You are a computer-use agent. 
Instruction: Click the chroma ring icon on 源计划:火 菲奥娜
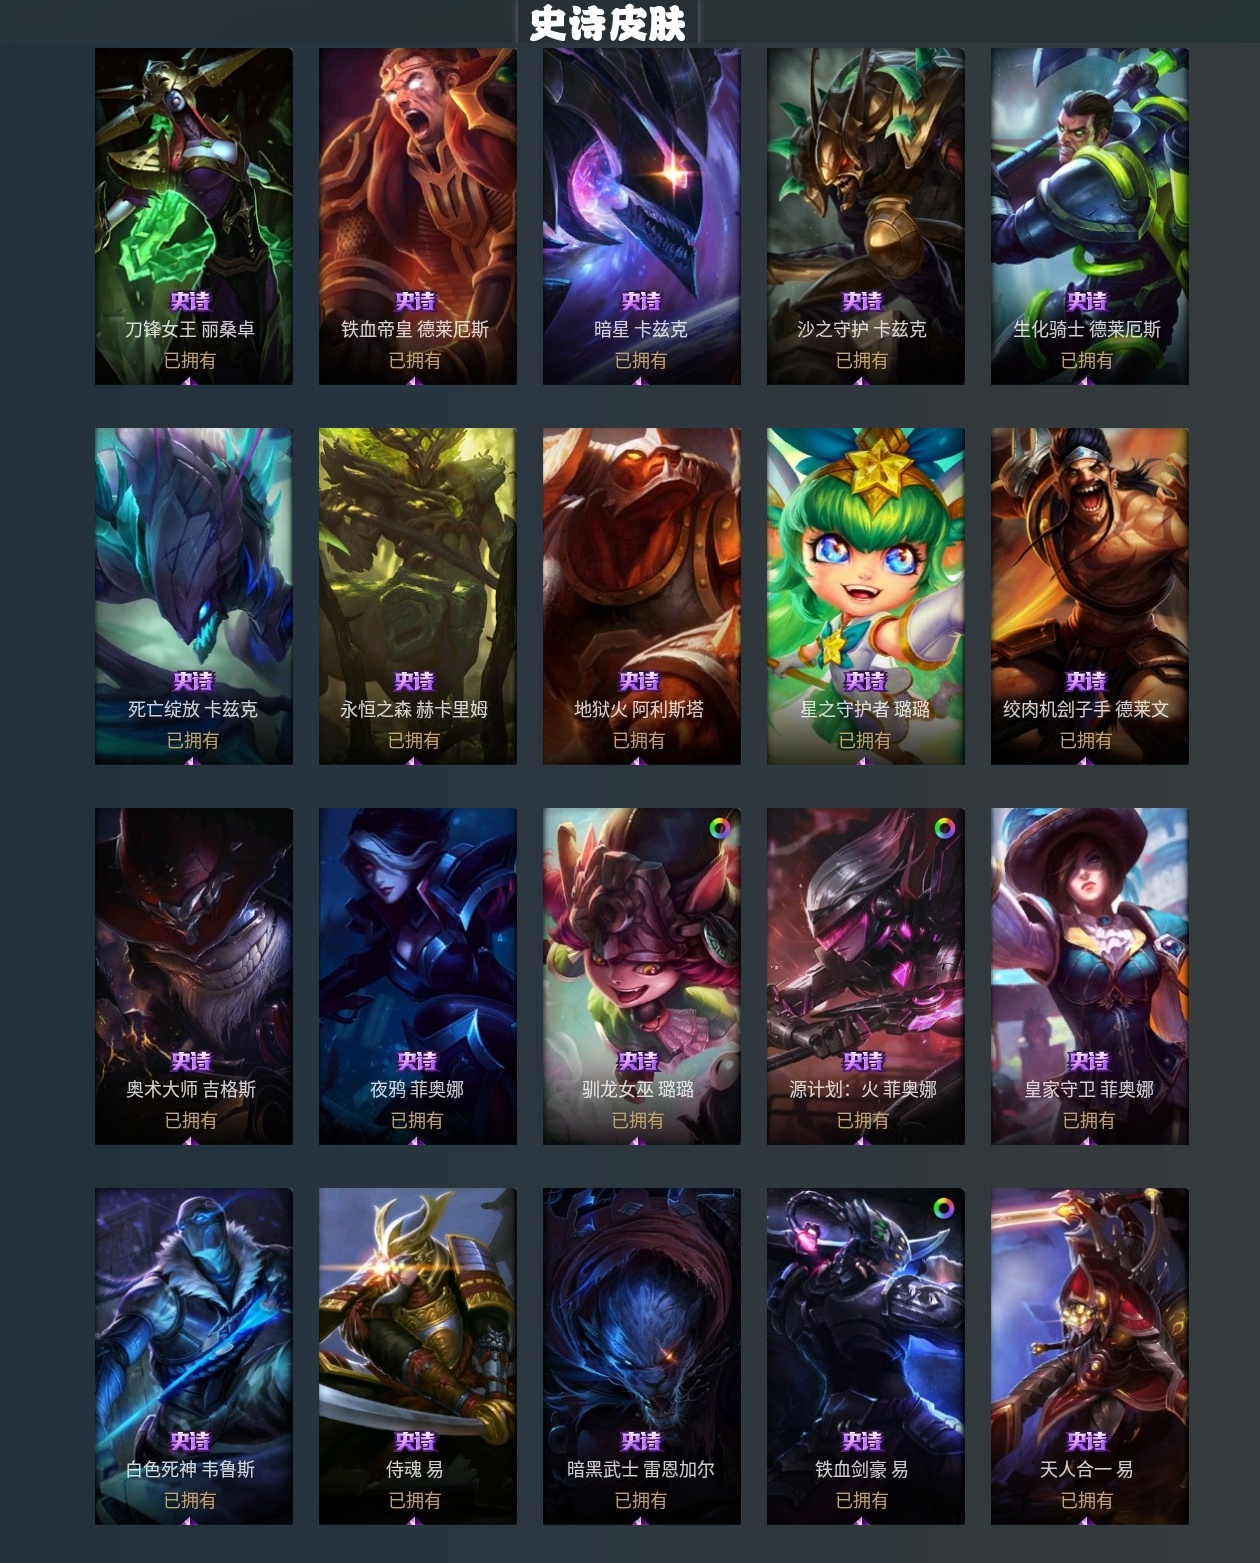tap(944, 828)
